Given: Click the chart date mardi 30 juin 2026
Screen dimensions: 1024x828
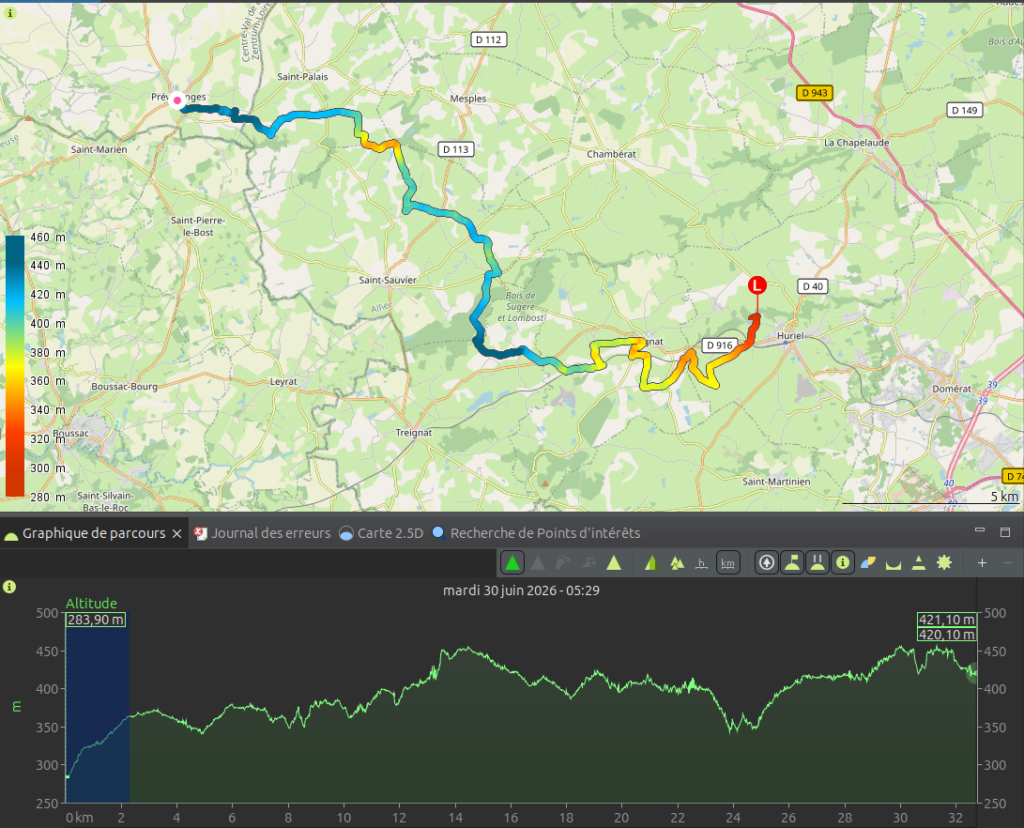Looking at the screenshot, I should click(521, 590).
